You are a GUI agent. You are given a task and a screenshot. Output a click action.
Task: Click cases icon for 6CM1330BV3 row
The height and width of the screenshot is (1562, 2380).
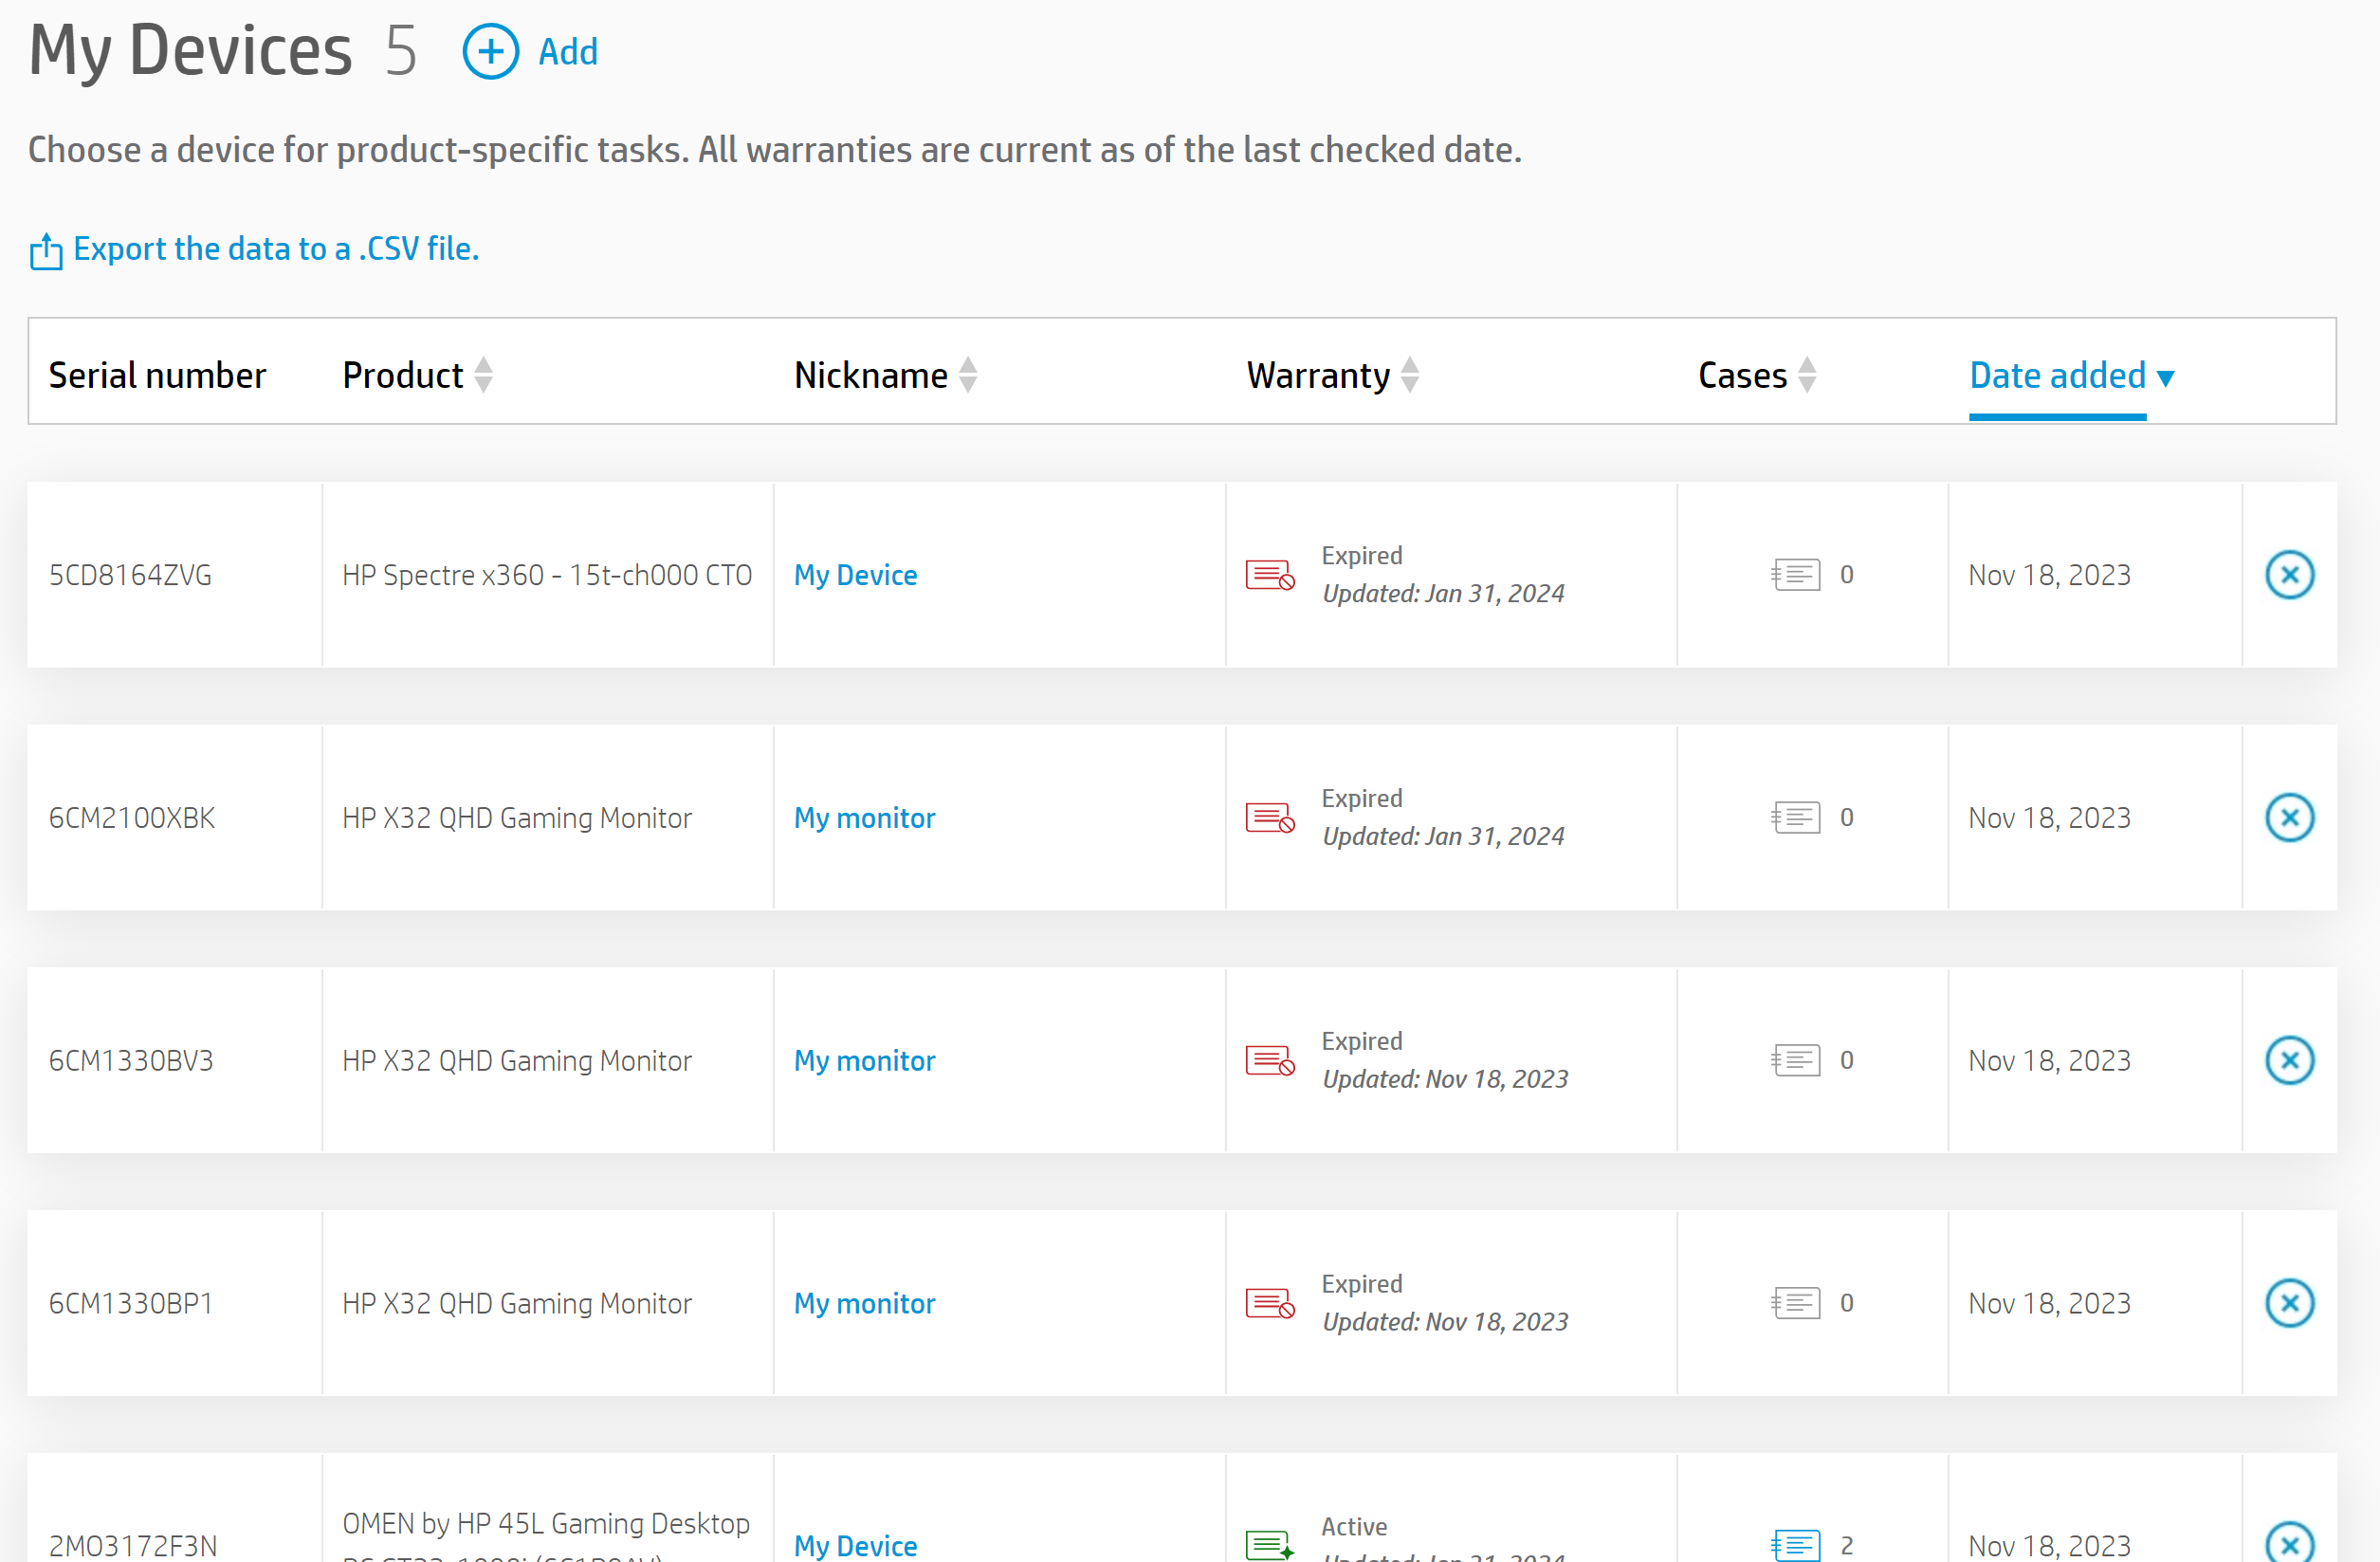[1796, 1060]
